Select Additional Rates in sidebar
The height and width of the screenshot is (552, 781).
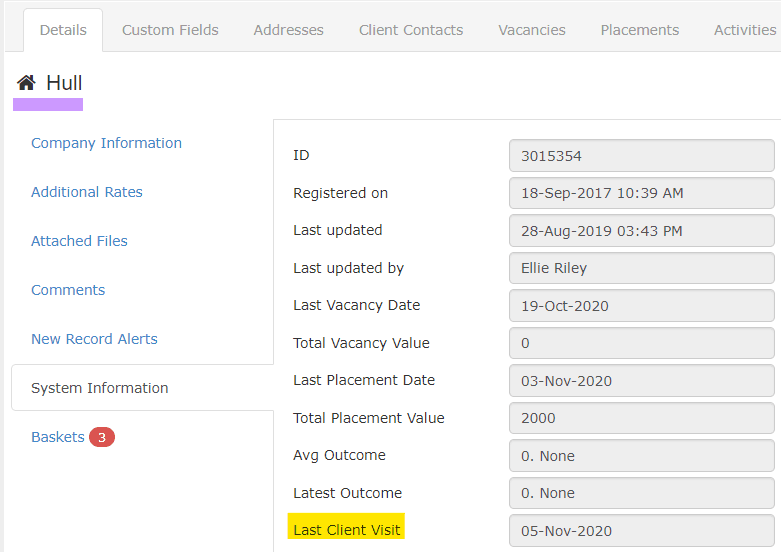(x=87, y=192)
